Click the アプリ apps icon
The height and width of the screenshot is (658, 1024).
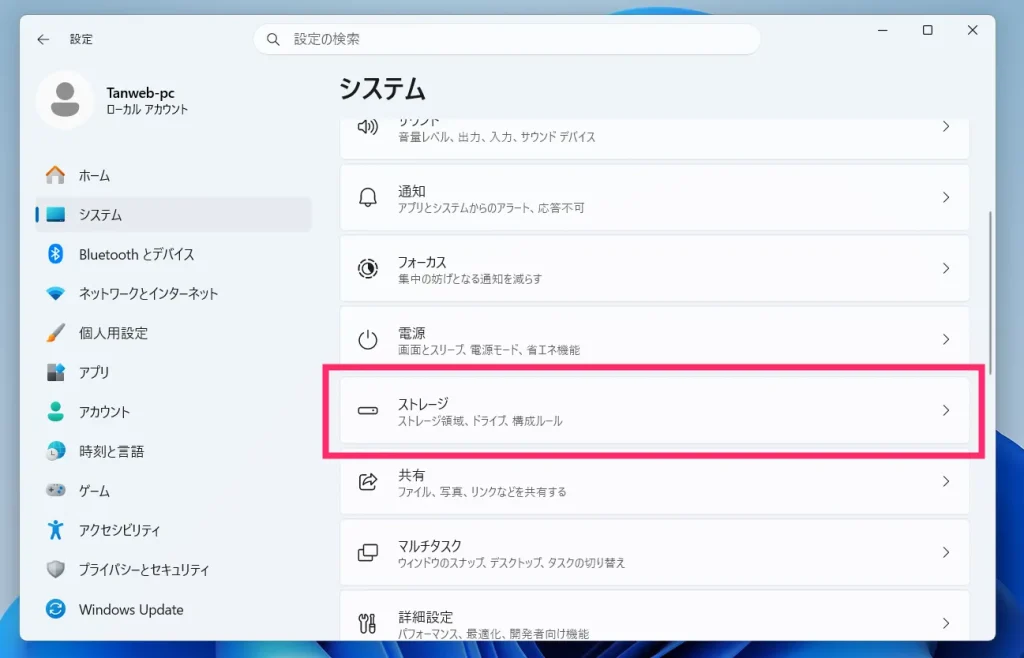point(56,372)
